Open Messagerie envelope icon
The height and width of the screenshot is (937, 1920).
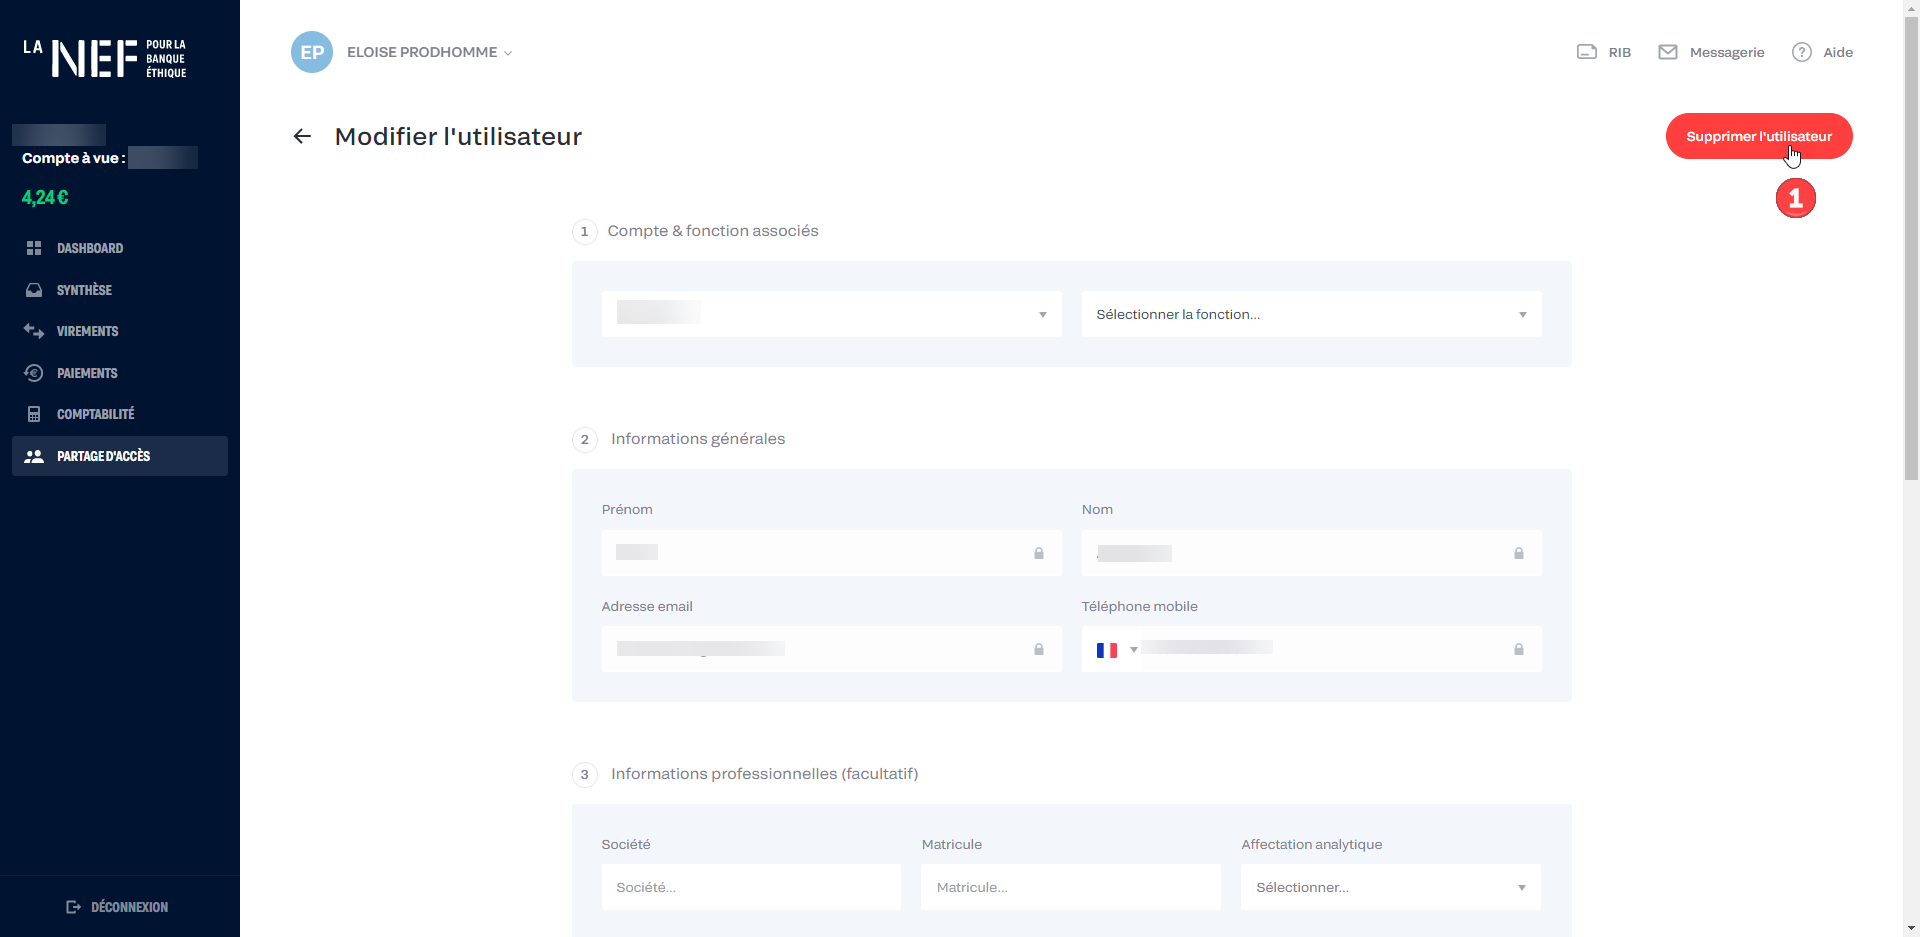pos(1667,52)
